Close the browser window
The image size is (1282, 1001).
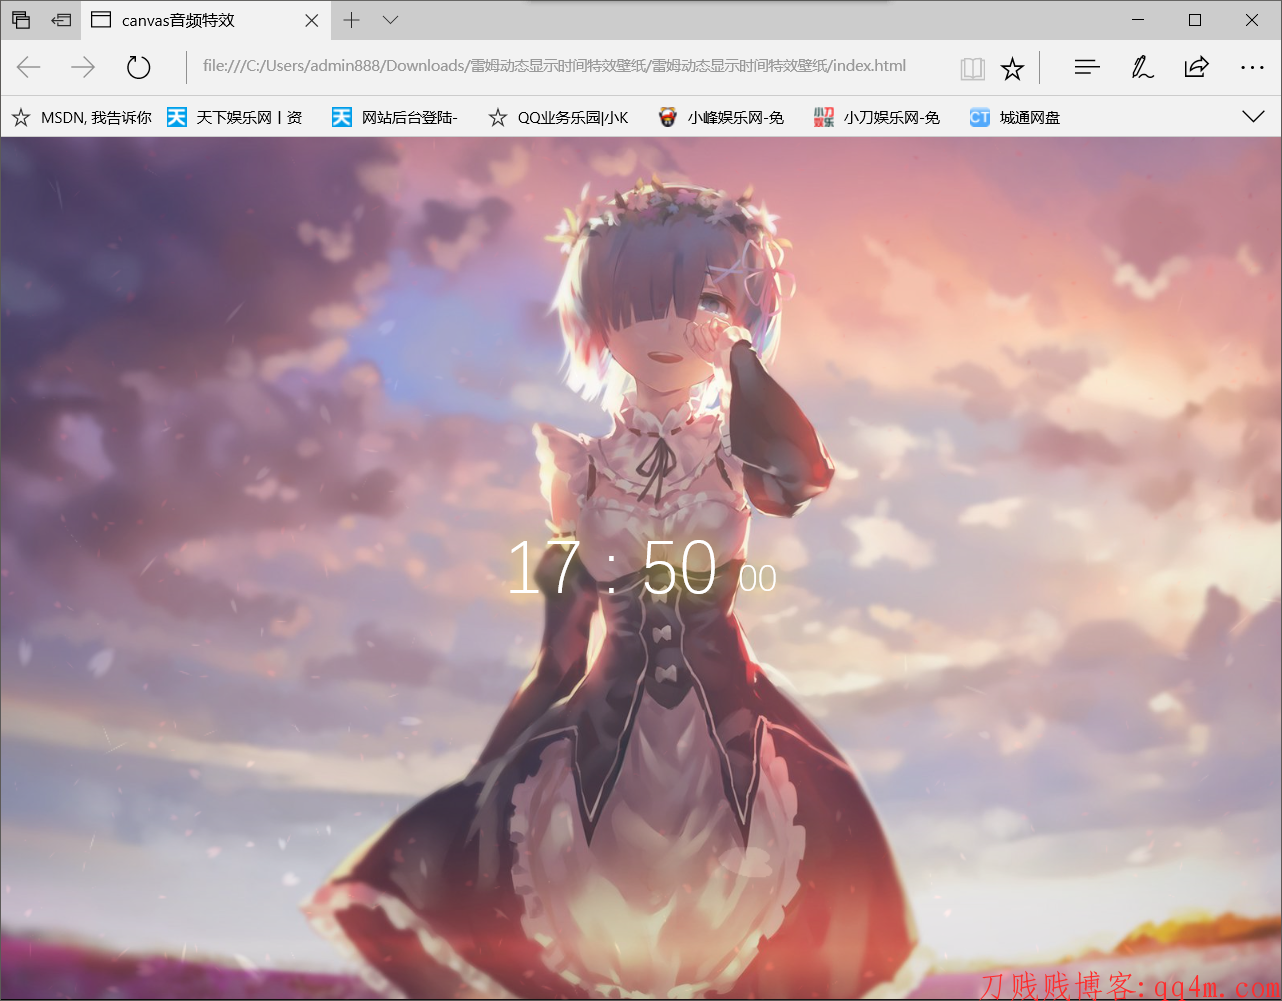coord(1252,20)
